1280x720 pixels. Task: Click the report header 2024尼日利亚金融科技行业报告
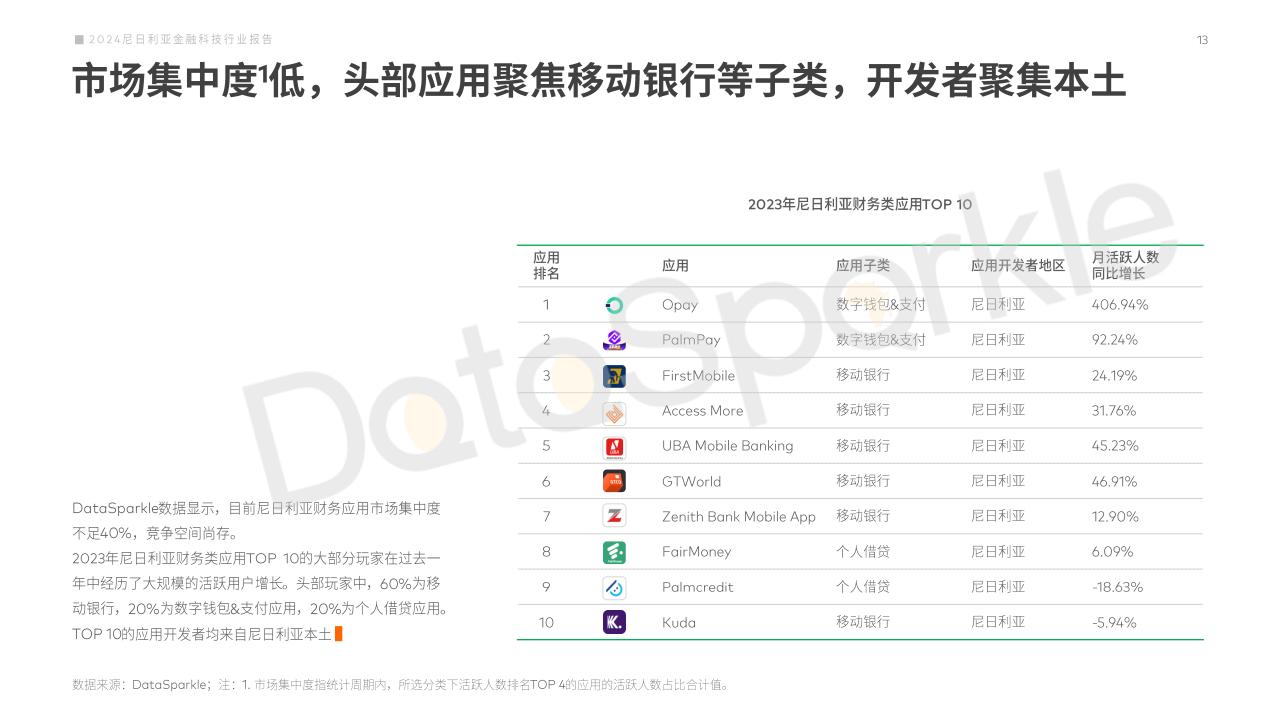[181, 39]
